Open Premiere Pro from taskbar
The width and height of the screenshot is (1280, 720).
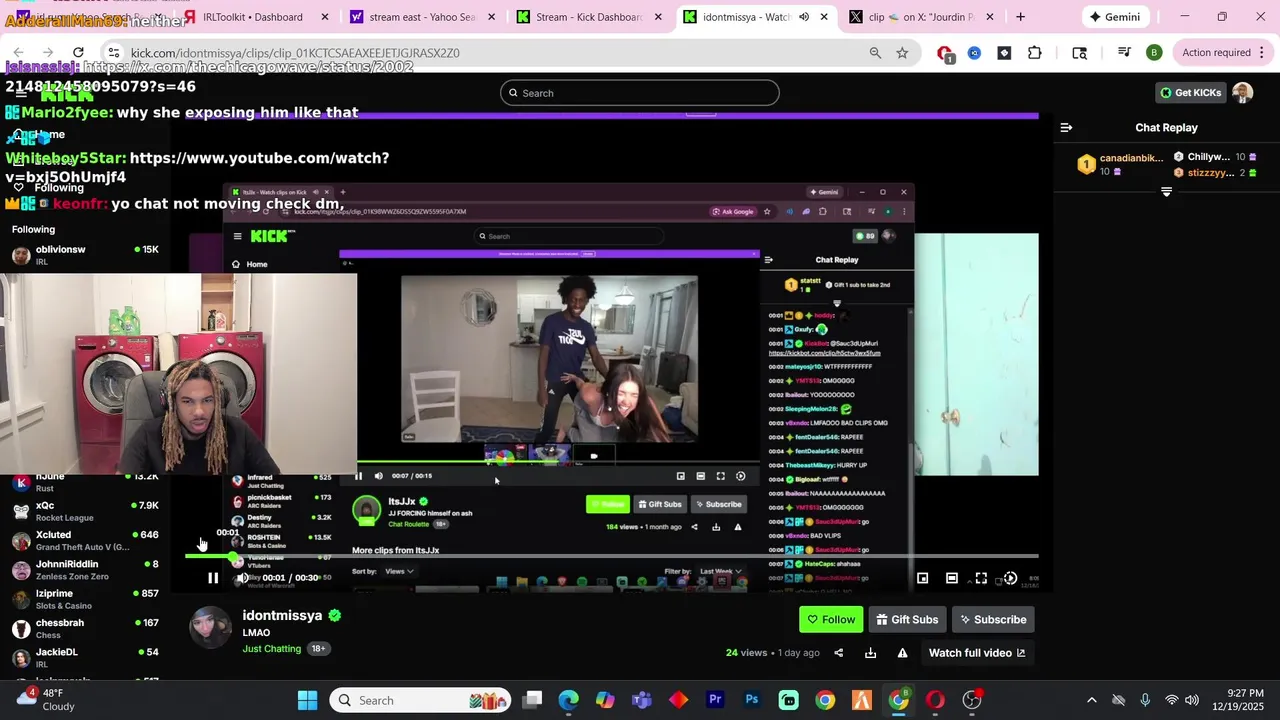[715, 700]
